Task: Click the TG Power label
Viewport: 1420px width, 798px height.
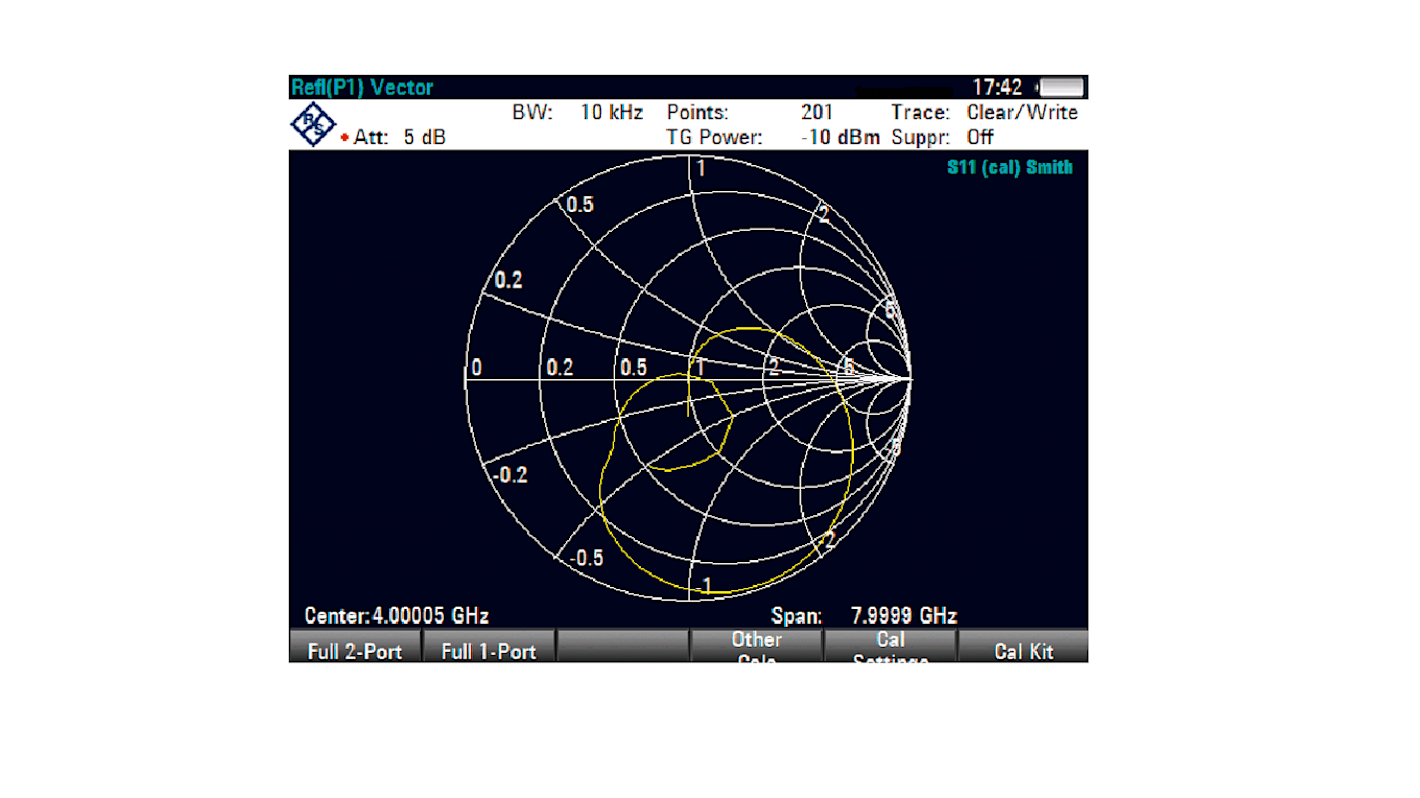Action: (714, 138)
